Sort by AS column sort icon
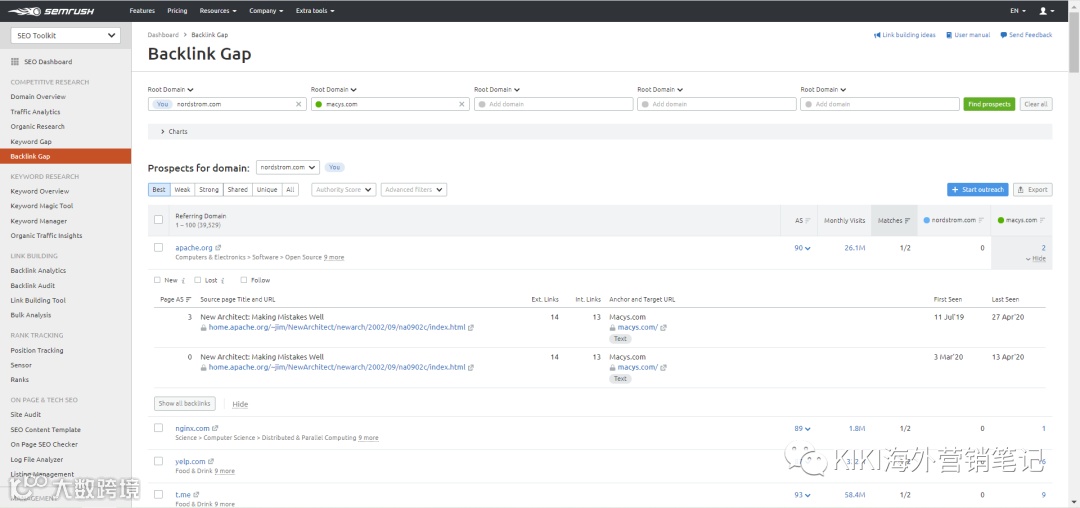The image size is (1080, 508). pyautogui.click(x=808, y=220)
